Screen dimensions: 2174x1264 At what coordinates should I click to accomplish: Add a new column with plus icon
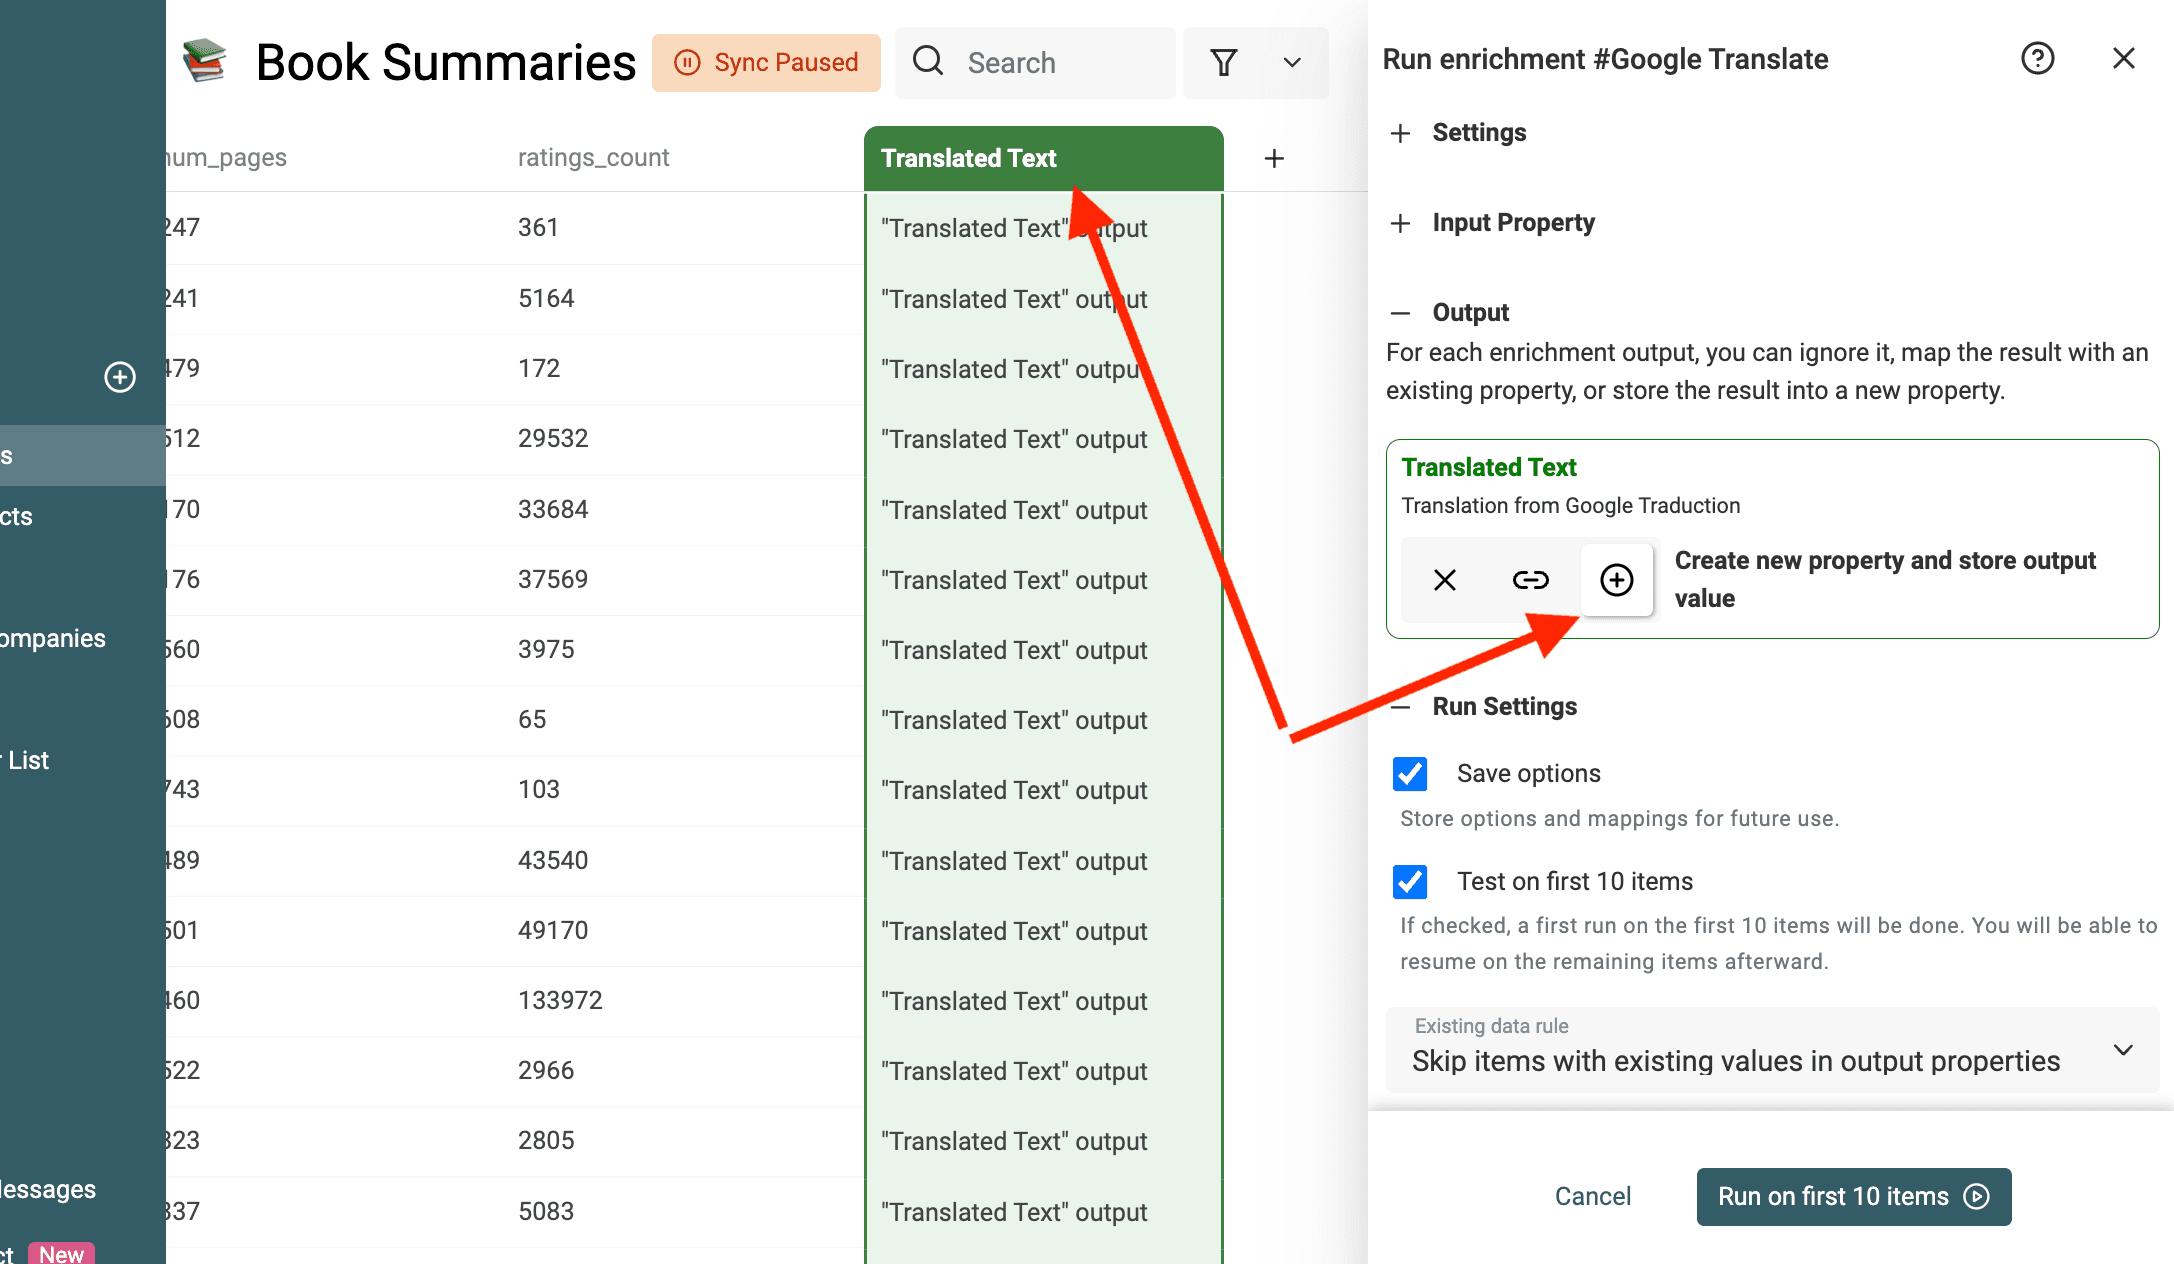[1274, 158]
